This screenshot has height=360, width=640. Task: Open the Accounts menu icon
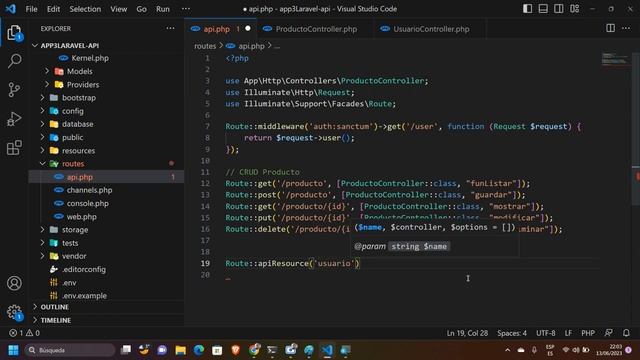click(14, 283)
